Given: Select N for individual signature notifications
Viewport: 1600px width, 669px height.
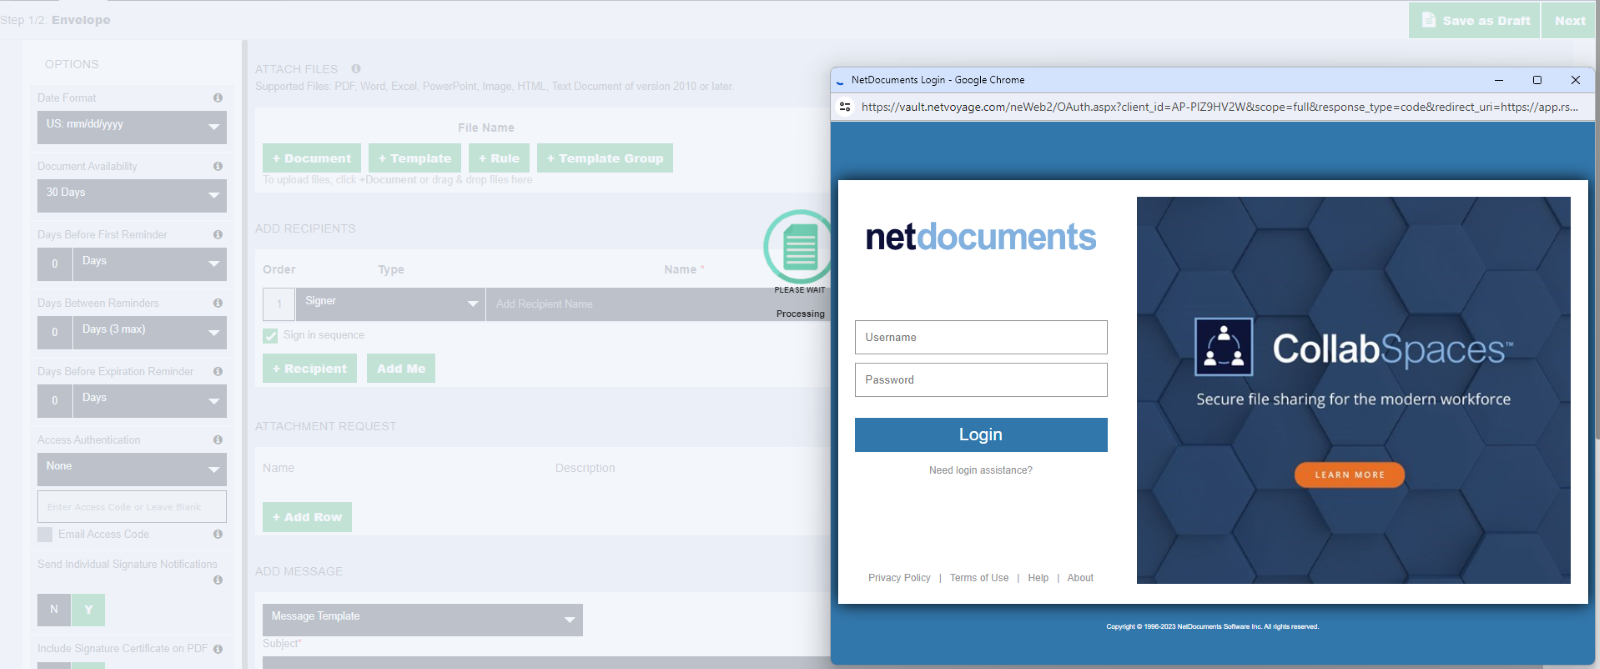Looking at the screenshot, I should [54, 610].
